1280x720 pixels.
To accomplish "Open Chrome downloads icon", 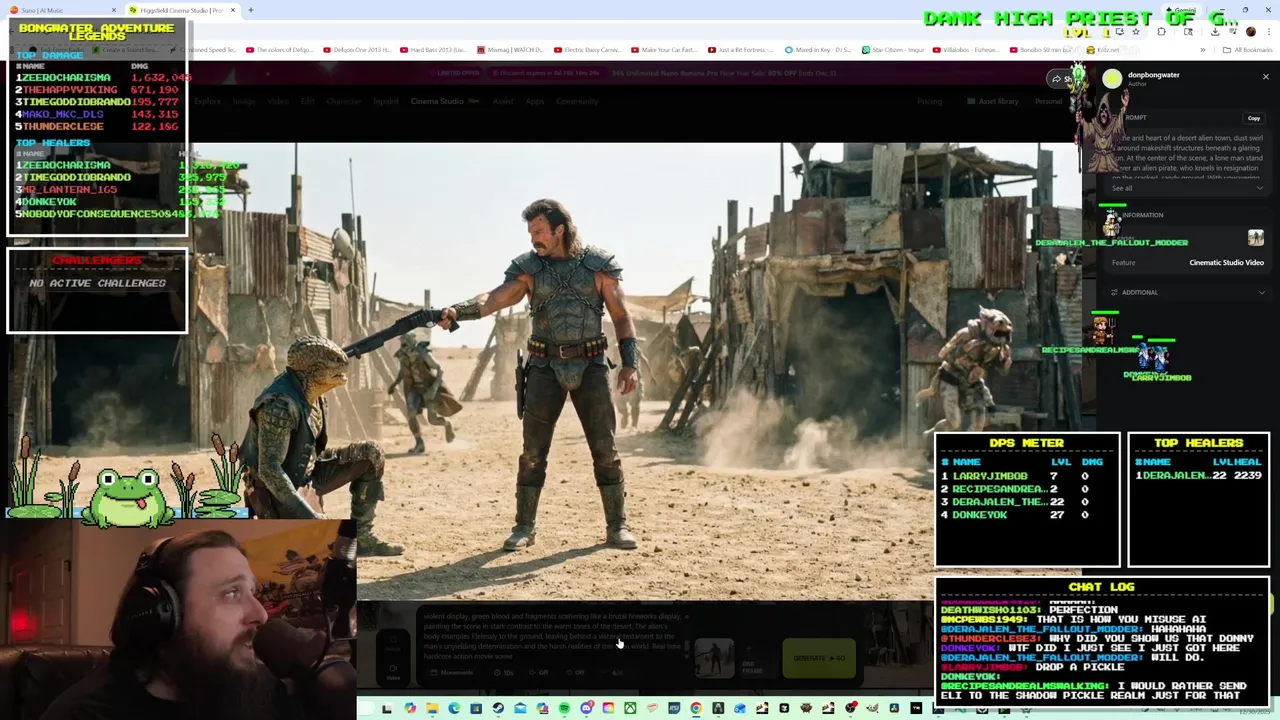I will pyautogui.click(x=1215, y=32).
